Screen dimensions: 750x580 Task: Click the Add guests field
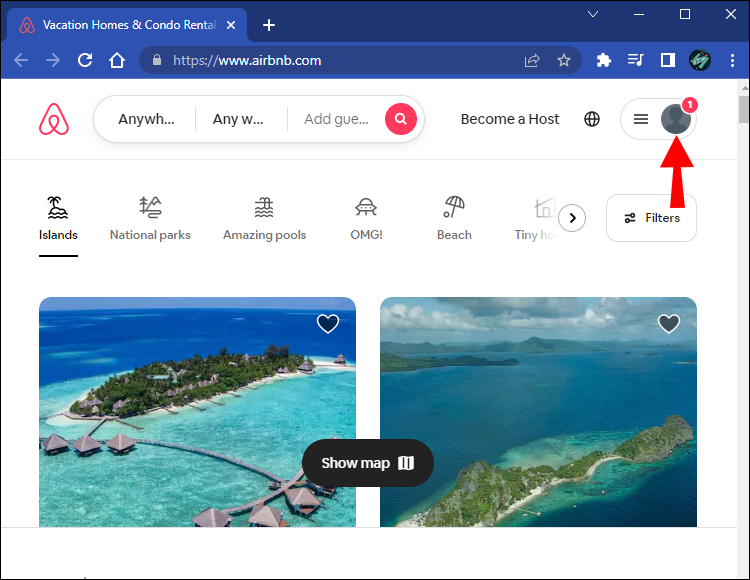tap(336, 119)
